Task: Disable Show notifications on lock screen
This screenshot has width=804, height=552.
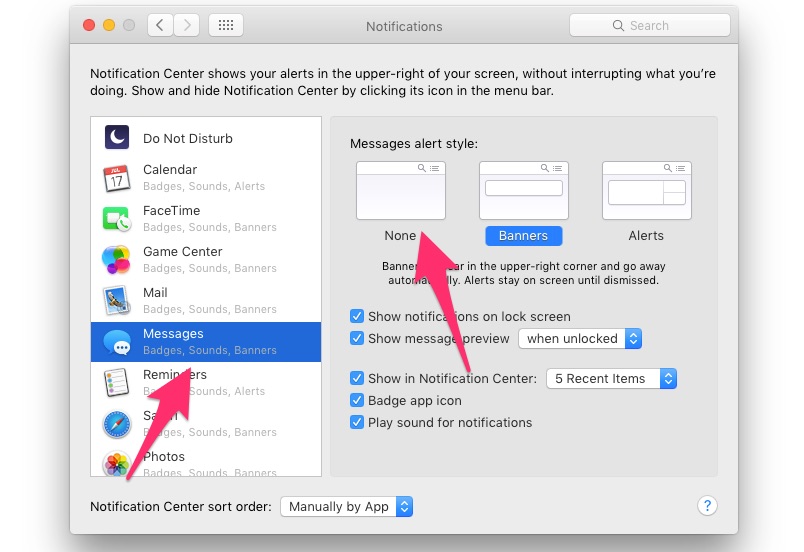Action: click(x=357, y=317)
